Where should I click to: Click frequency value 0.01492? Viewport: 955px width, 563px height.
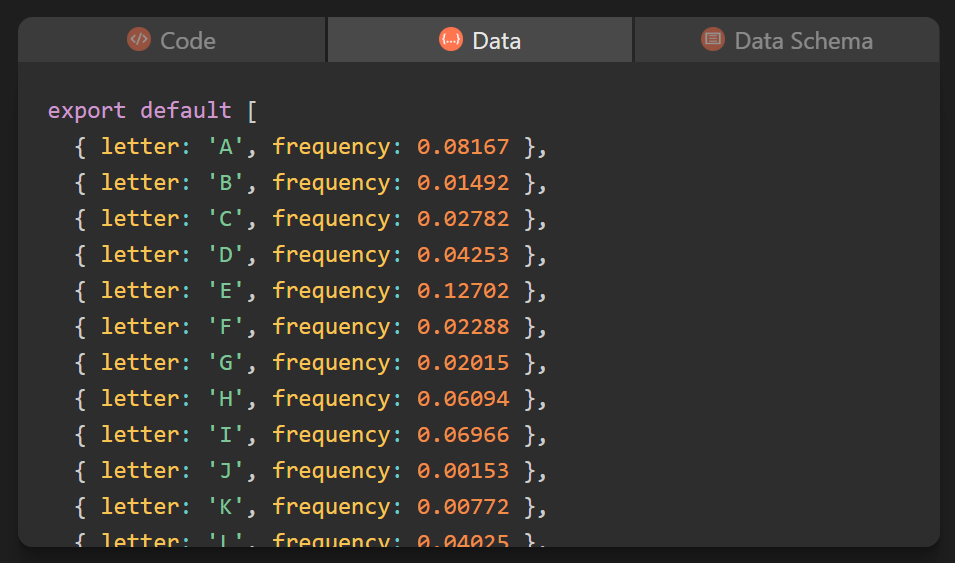[463, 183]
